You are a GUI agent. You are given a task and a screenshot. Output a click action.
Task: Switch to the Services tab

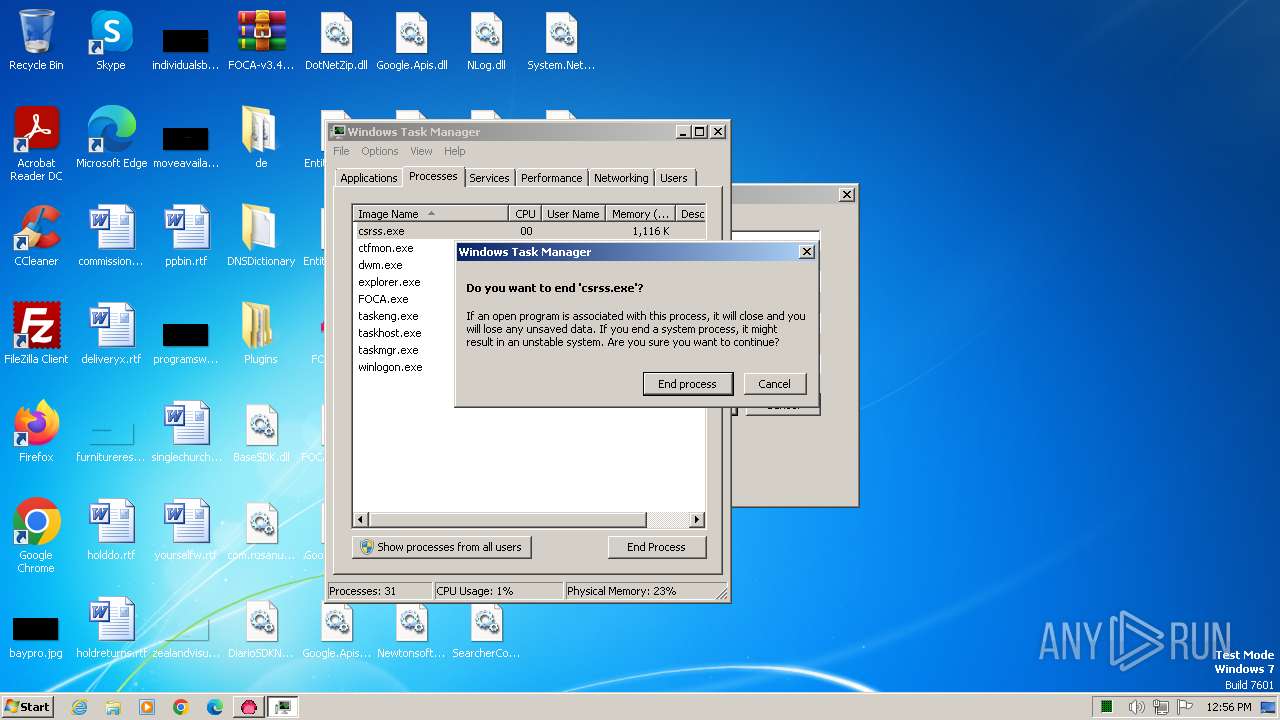tap(489, 178)
